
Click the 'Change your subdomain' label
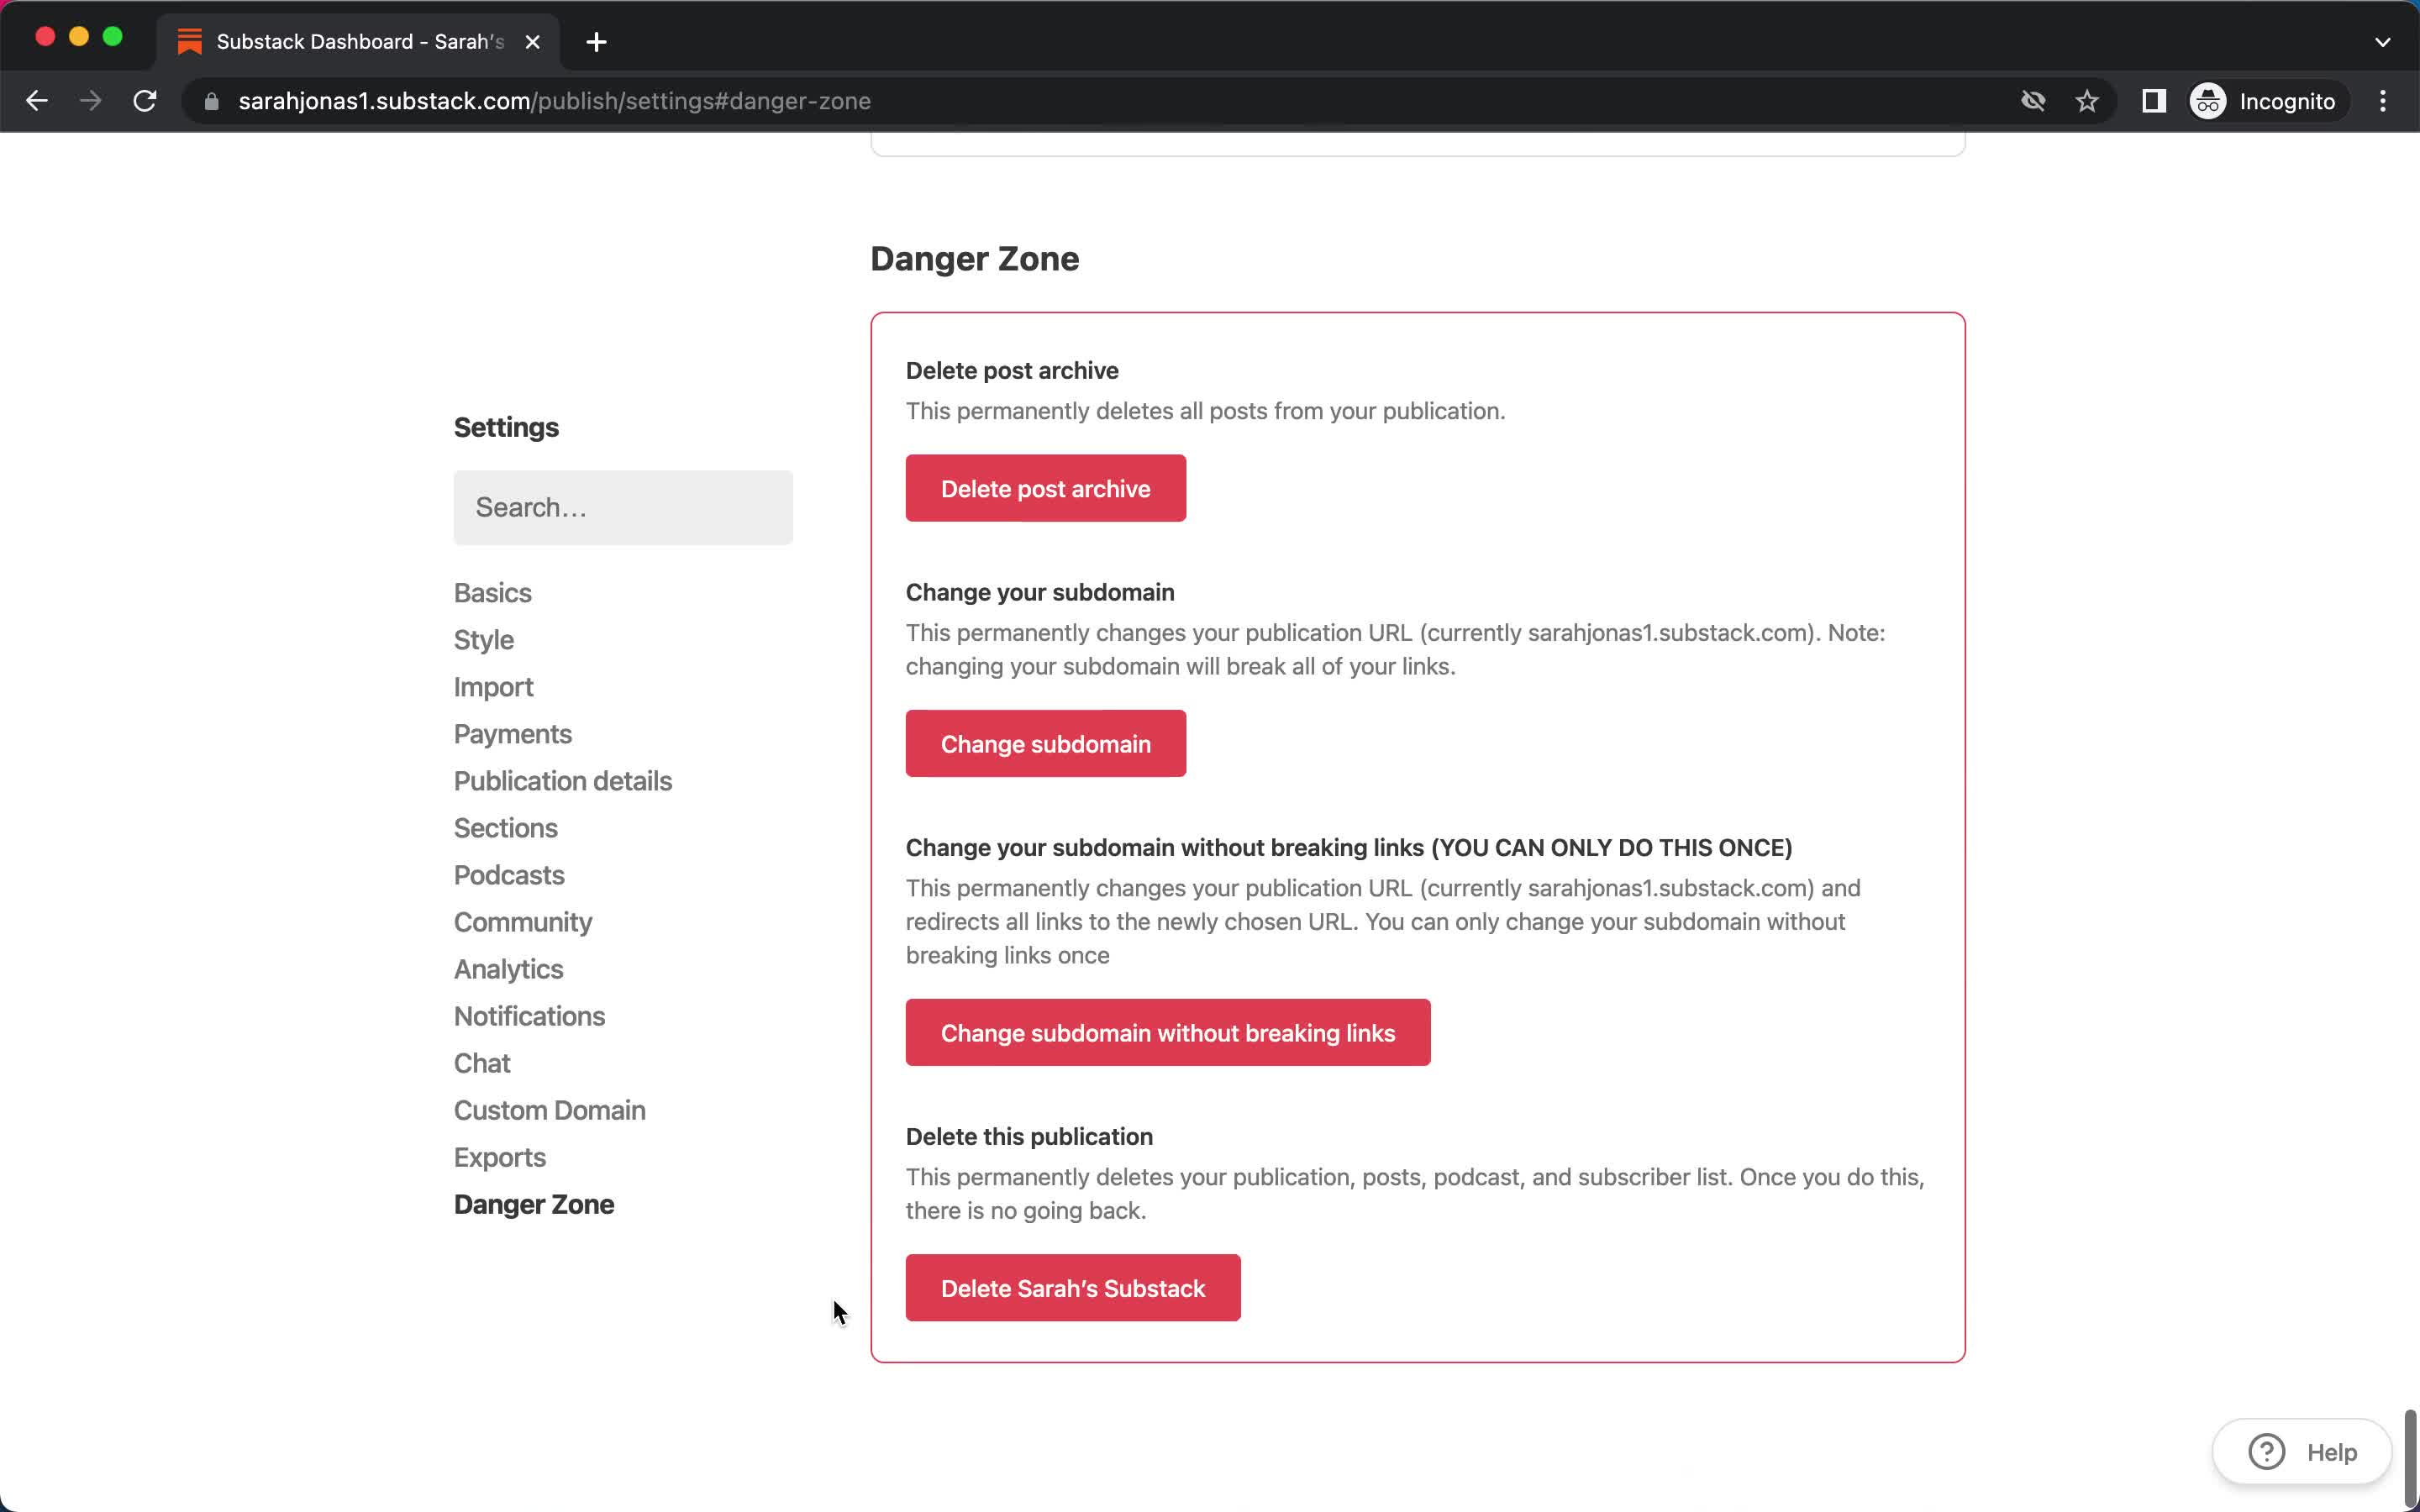tap(1040, 592)
